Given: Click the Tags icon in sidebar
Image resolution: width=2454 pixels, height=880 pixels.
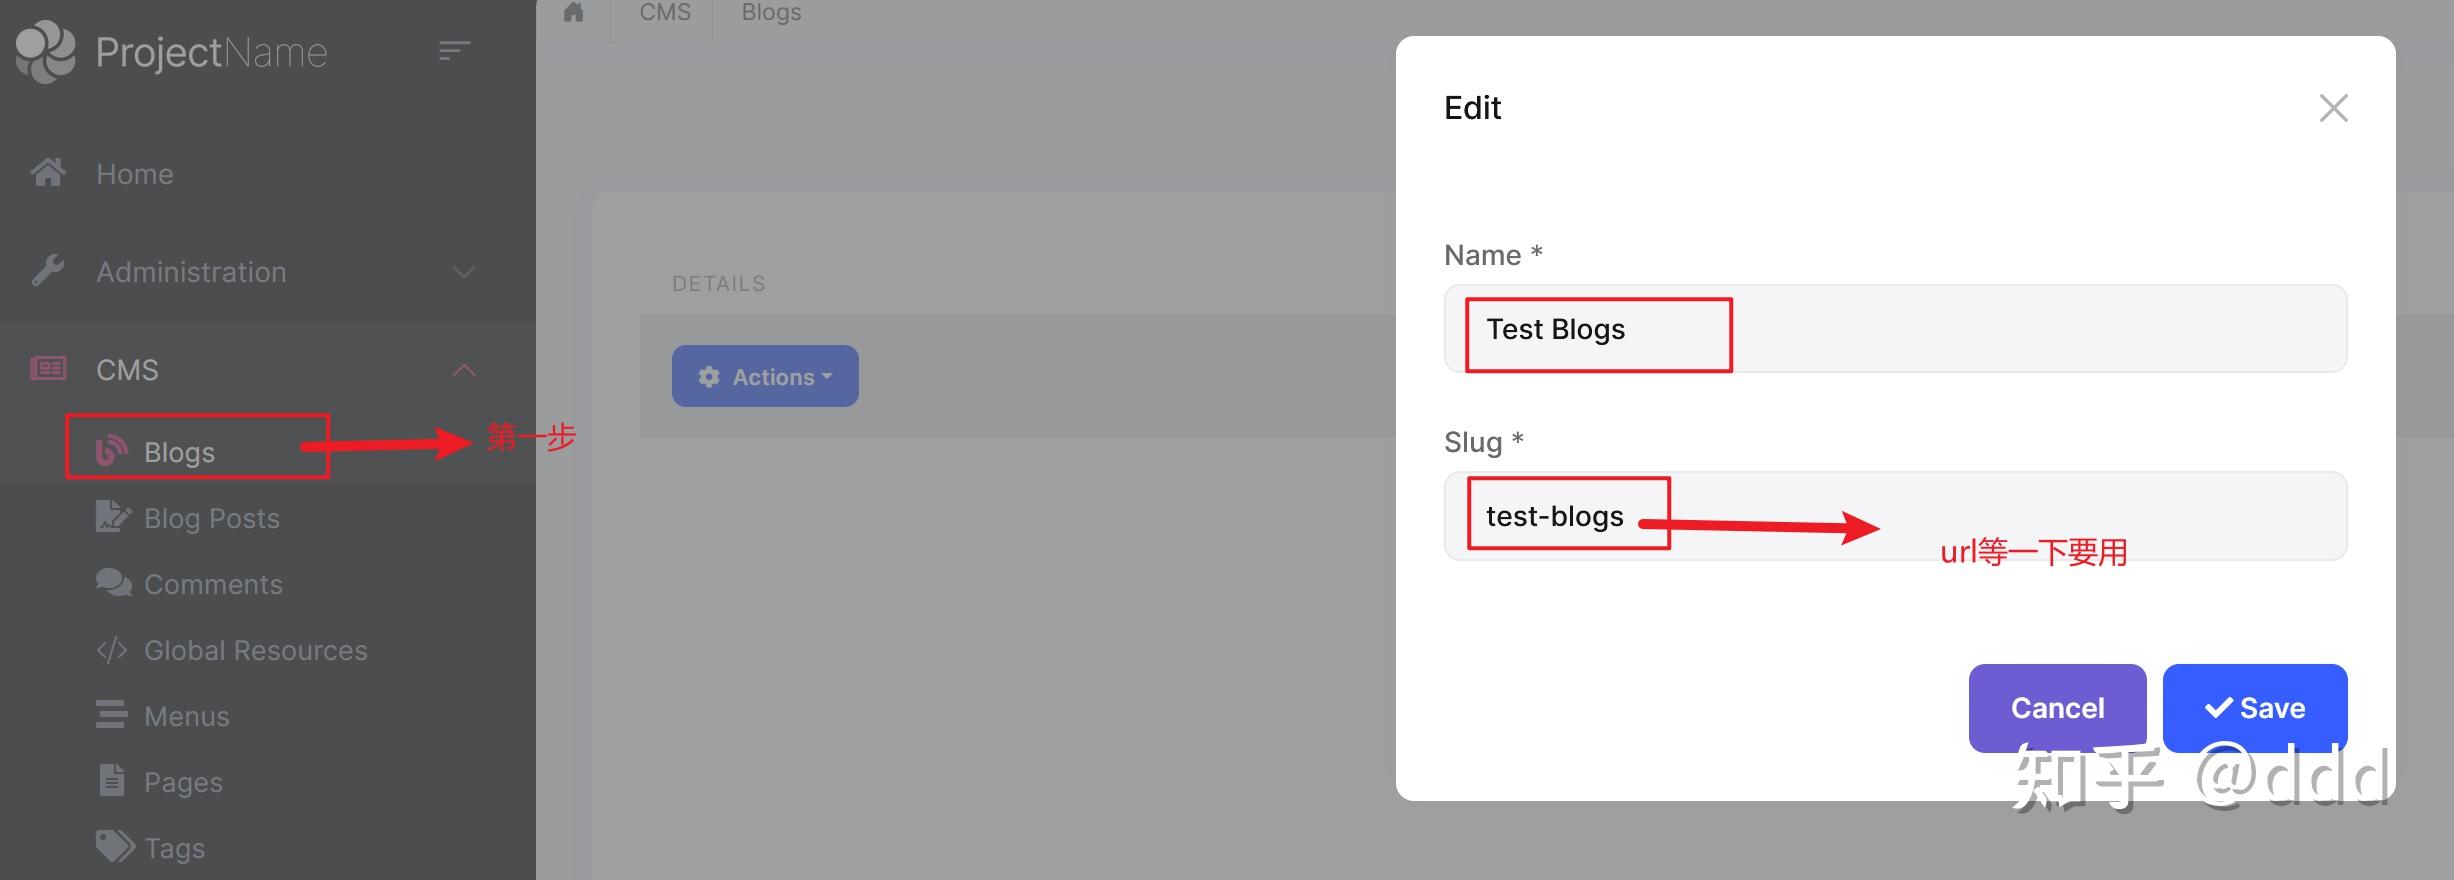Looking at the screenshot, I should [x=114, y=847].
